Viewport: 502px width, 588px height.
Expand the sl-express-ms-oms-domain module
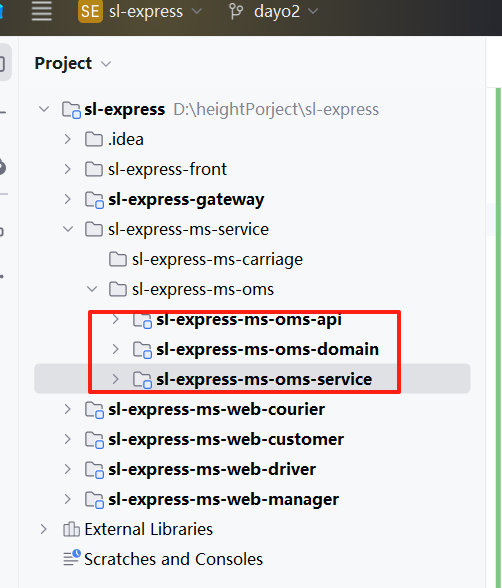click(x=115, y=349)
